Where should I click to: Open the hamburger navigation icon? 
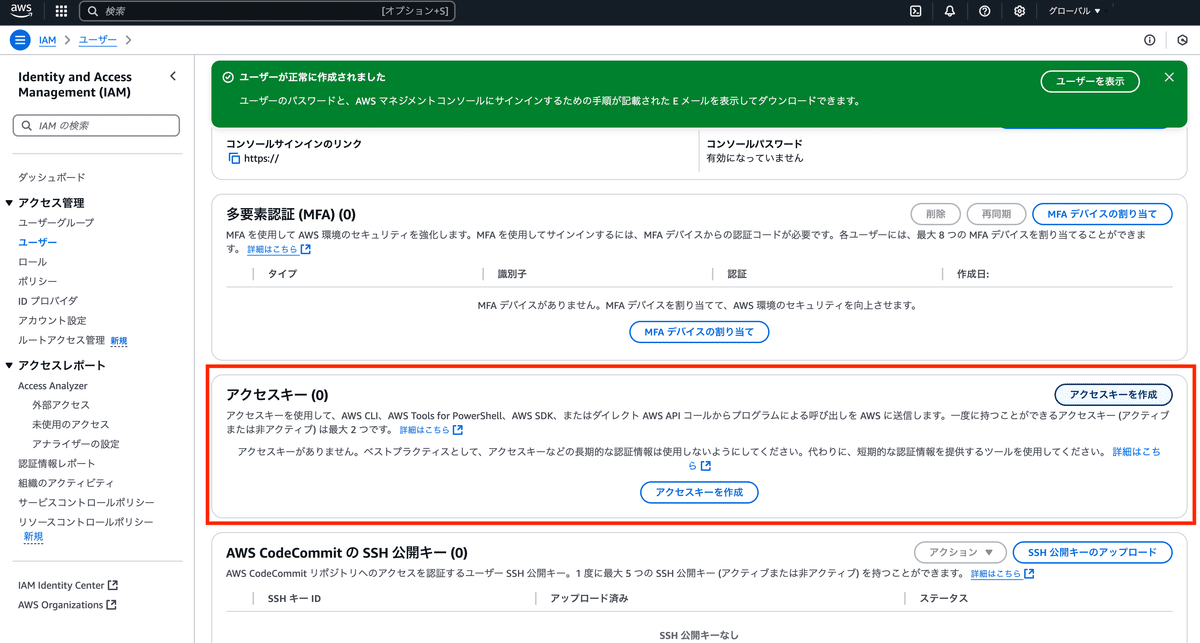[x=19, y=39]
